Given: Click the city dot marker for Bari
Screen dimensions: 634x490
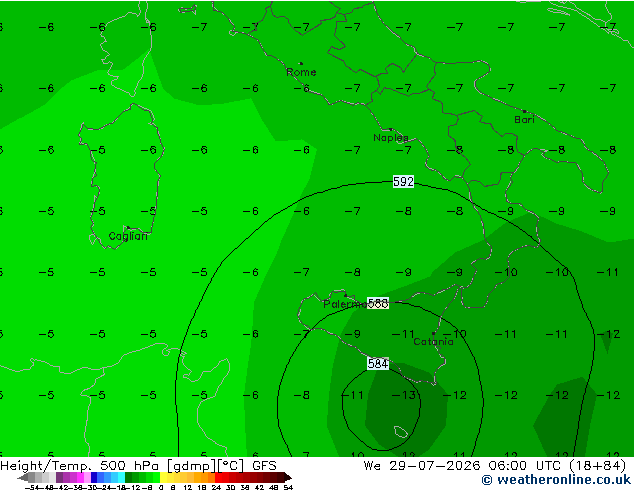Looking at the screenshot, I should [x=524, y=111].
